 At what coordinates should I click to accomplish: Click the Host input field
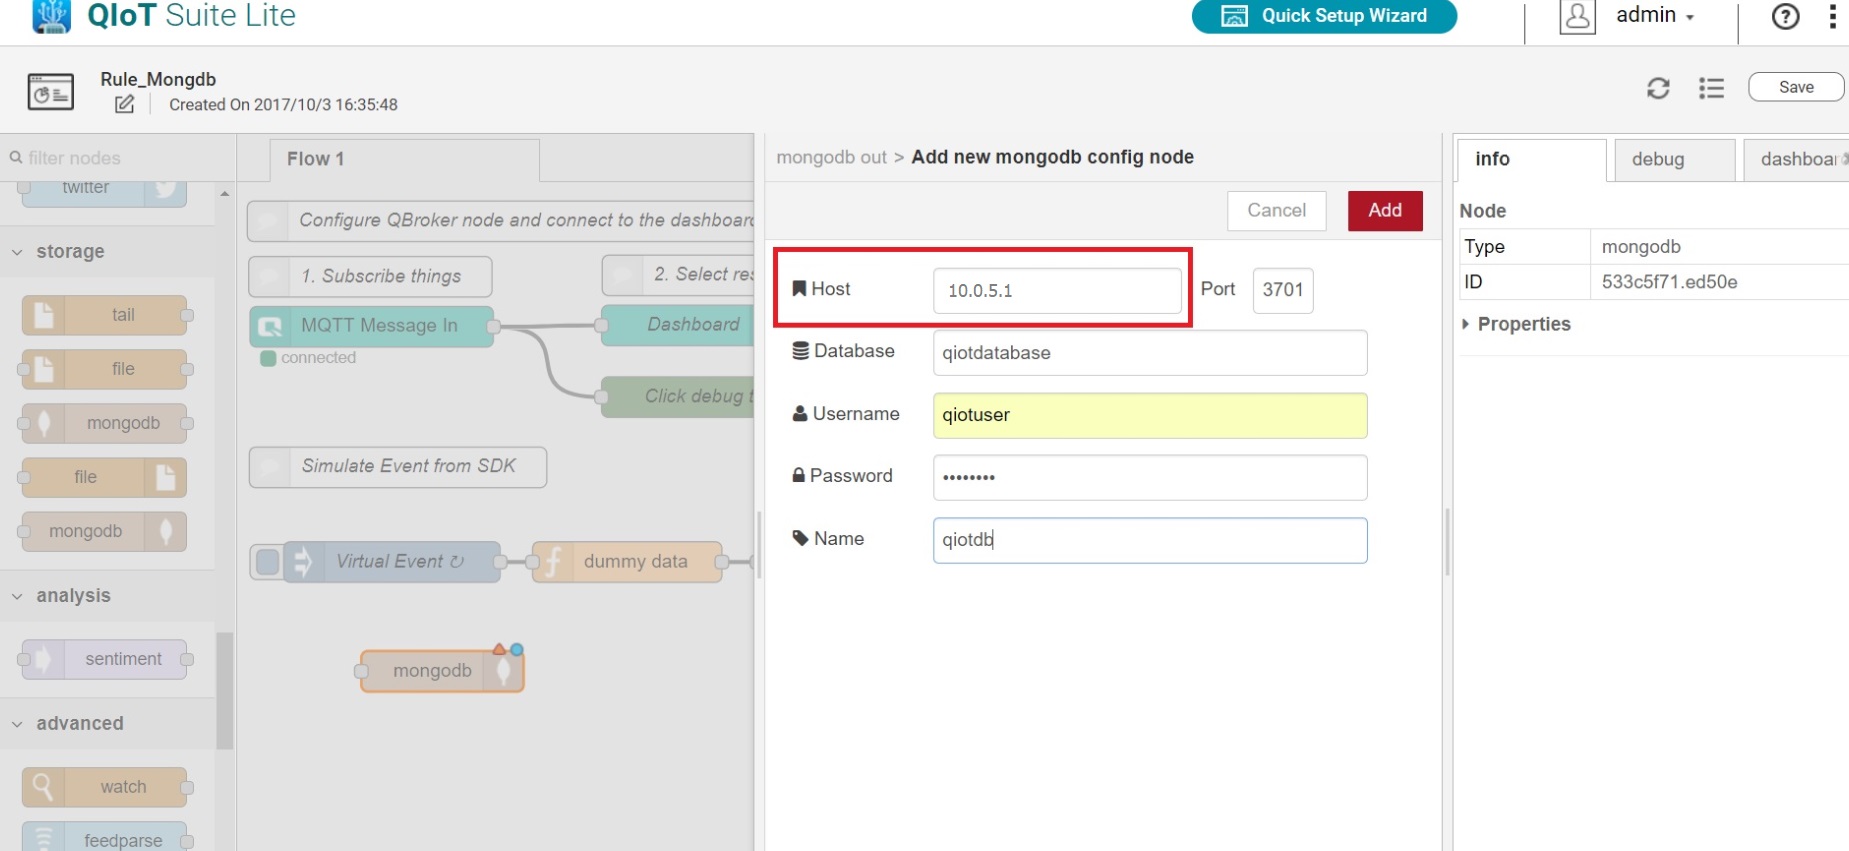coord(1057,291)
